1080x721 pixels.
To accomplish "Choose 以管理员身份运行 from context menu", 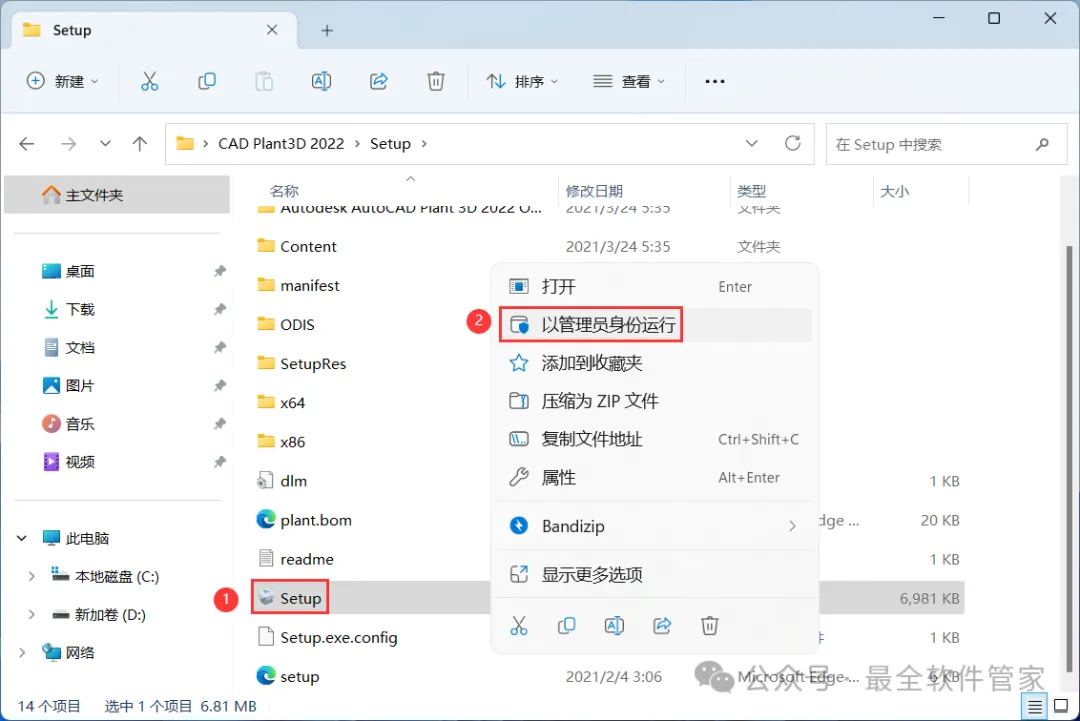I will coord(654,324).
